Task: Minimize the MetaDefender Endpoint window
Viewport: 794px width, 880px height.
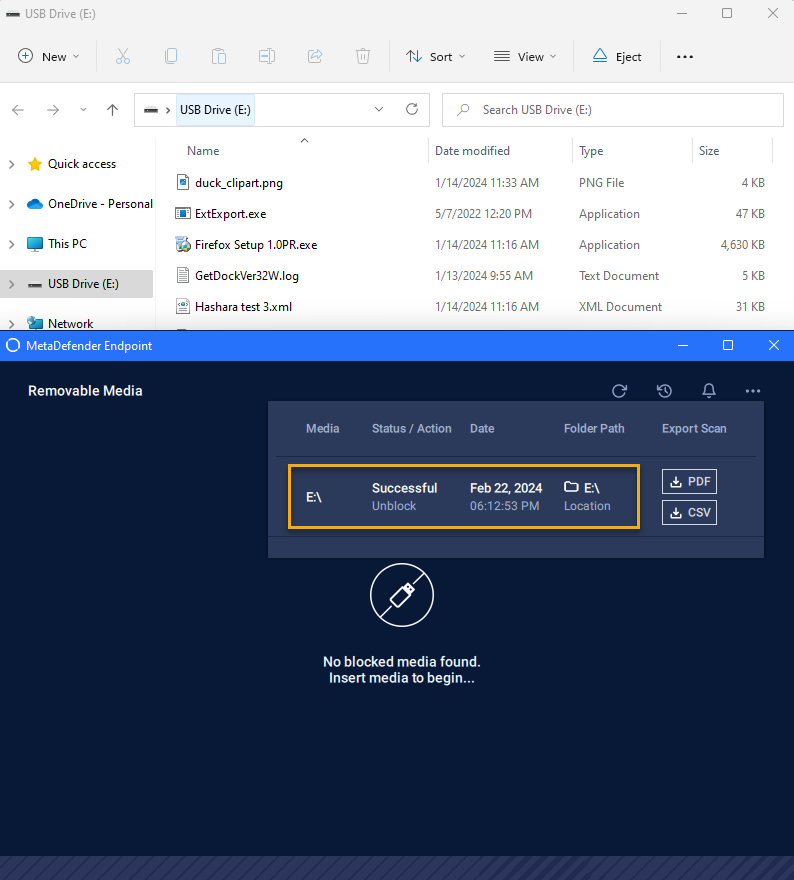Action: (x=683, y=346)
